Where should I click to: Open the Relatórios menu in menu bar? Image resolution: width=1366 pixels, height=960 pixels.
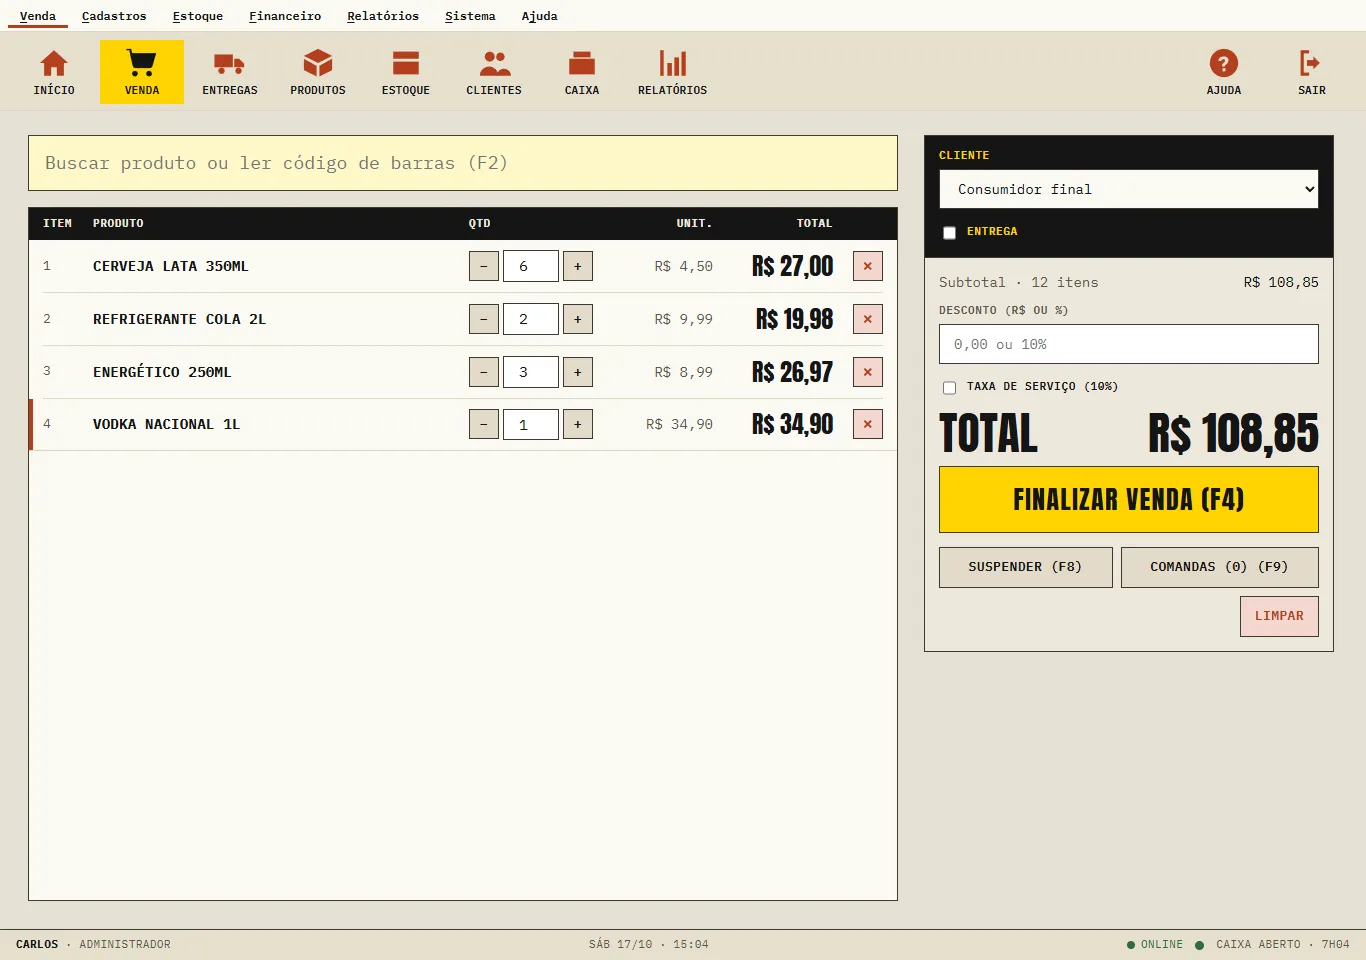[x=383, y=16]
